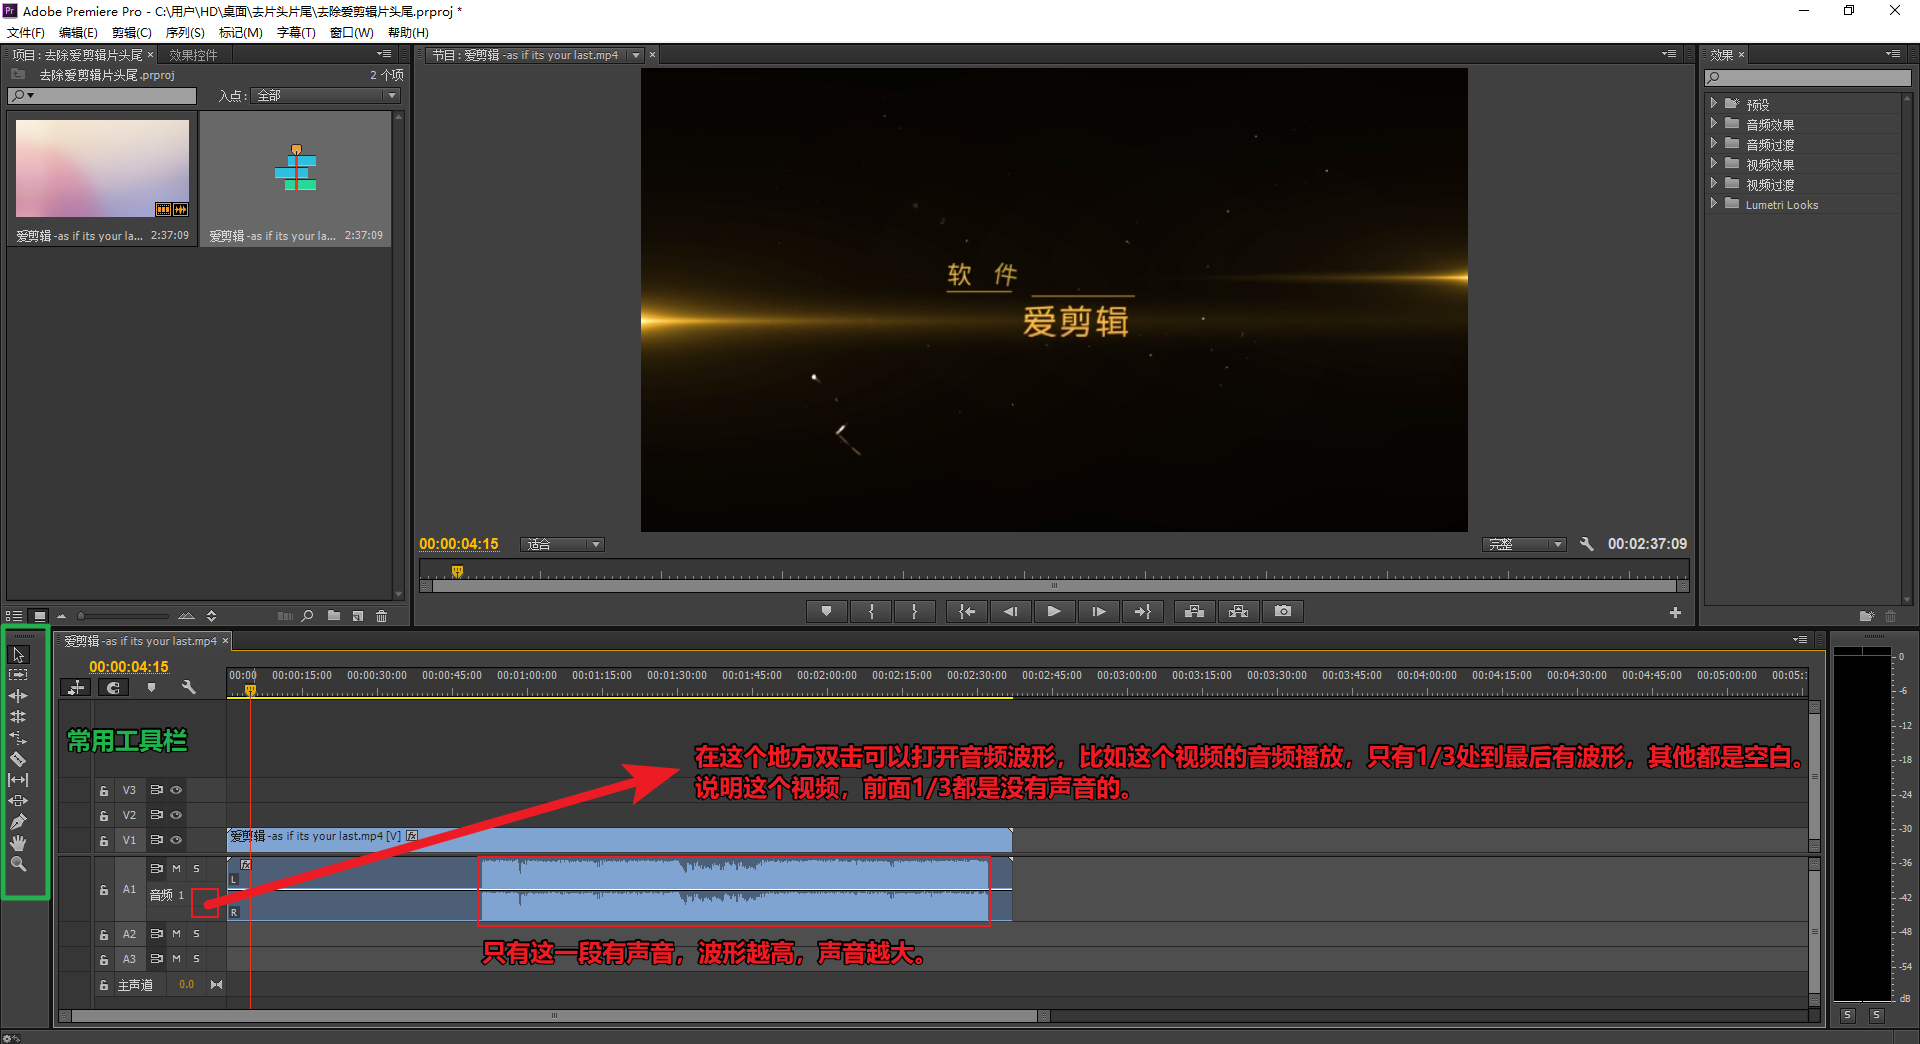Viewport: 1920px width, 1044px height.
Task: Click the Extract button
Action: coord(1238,611)
